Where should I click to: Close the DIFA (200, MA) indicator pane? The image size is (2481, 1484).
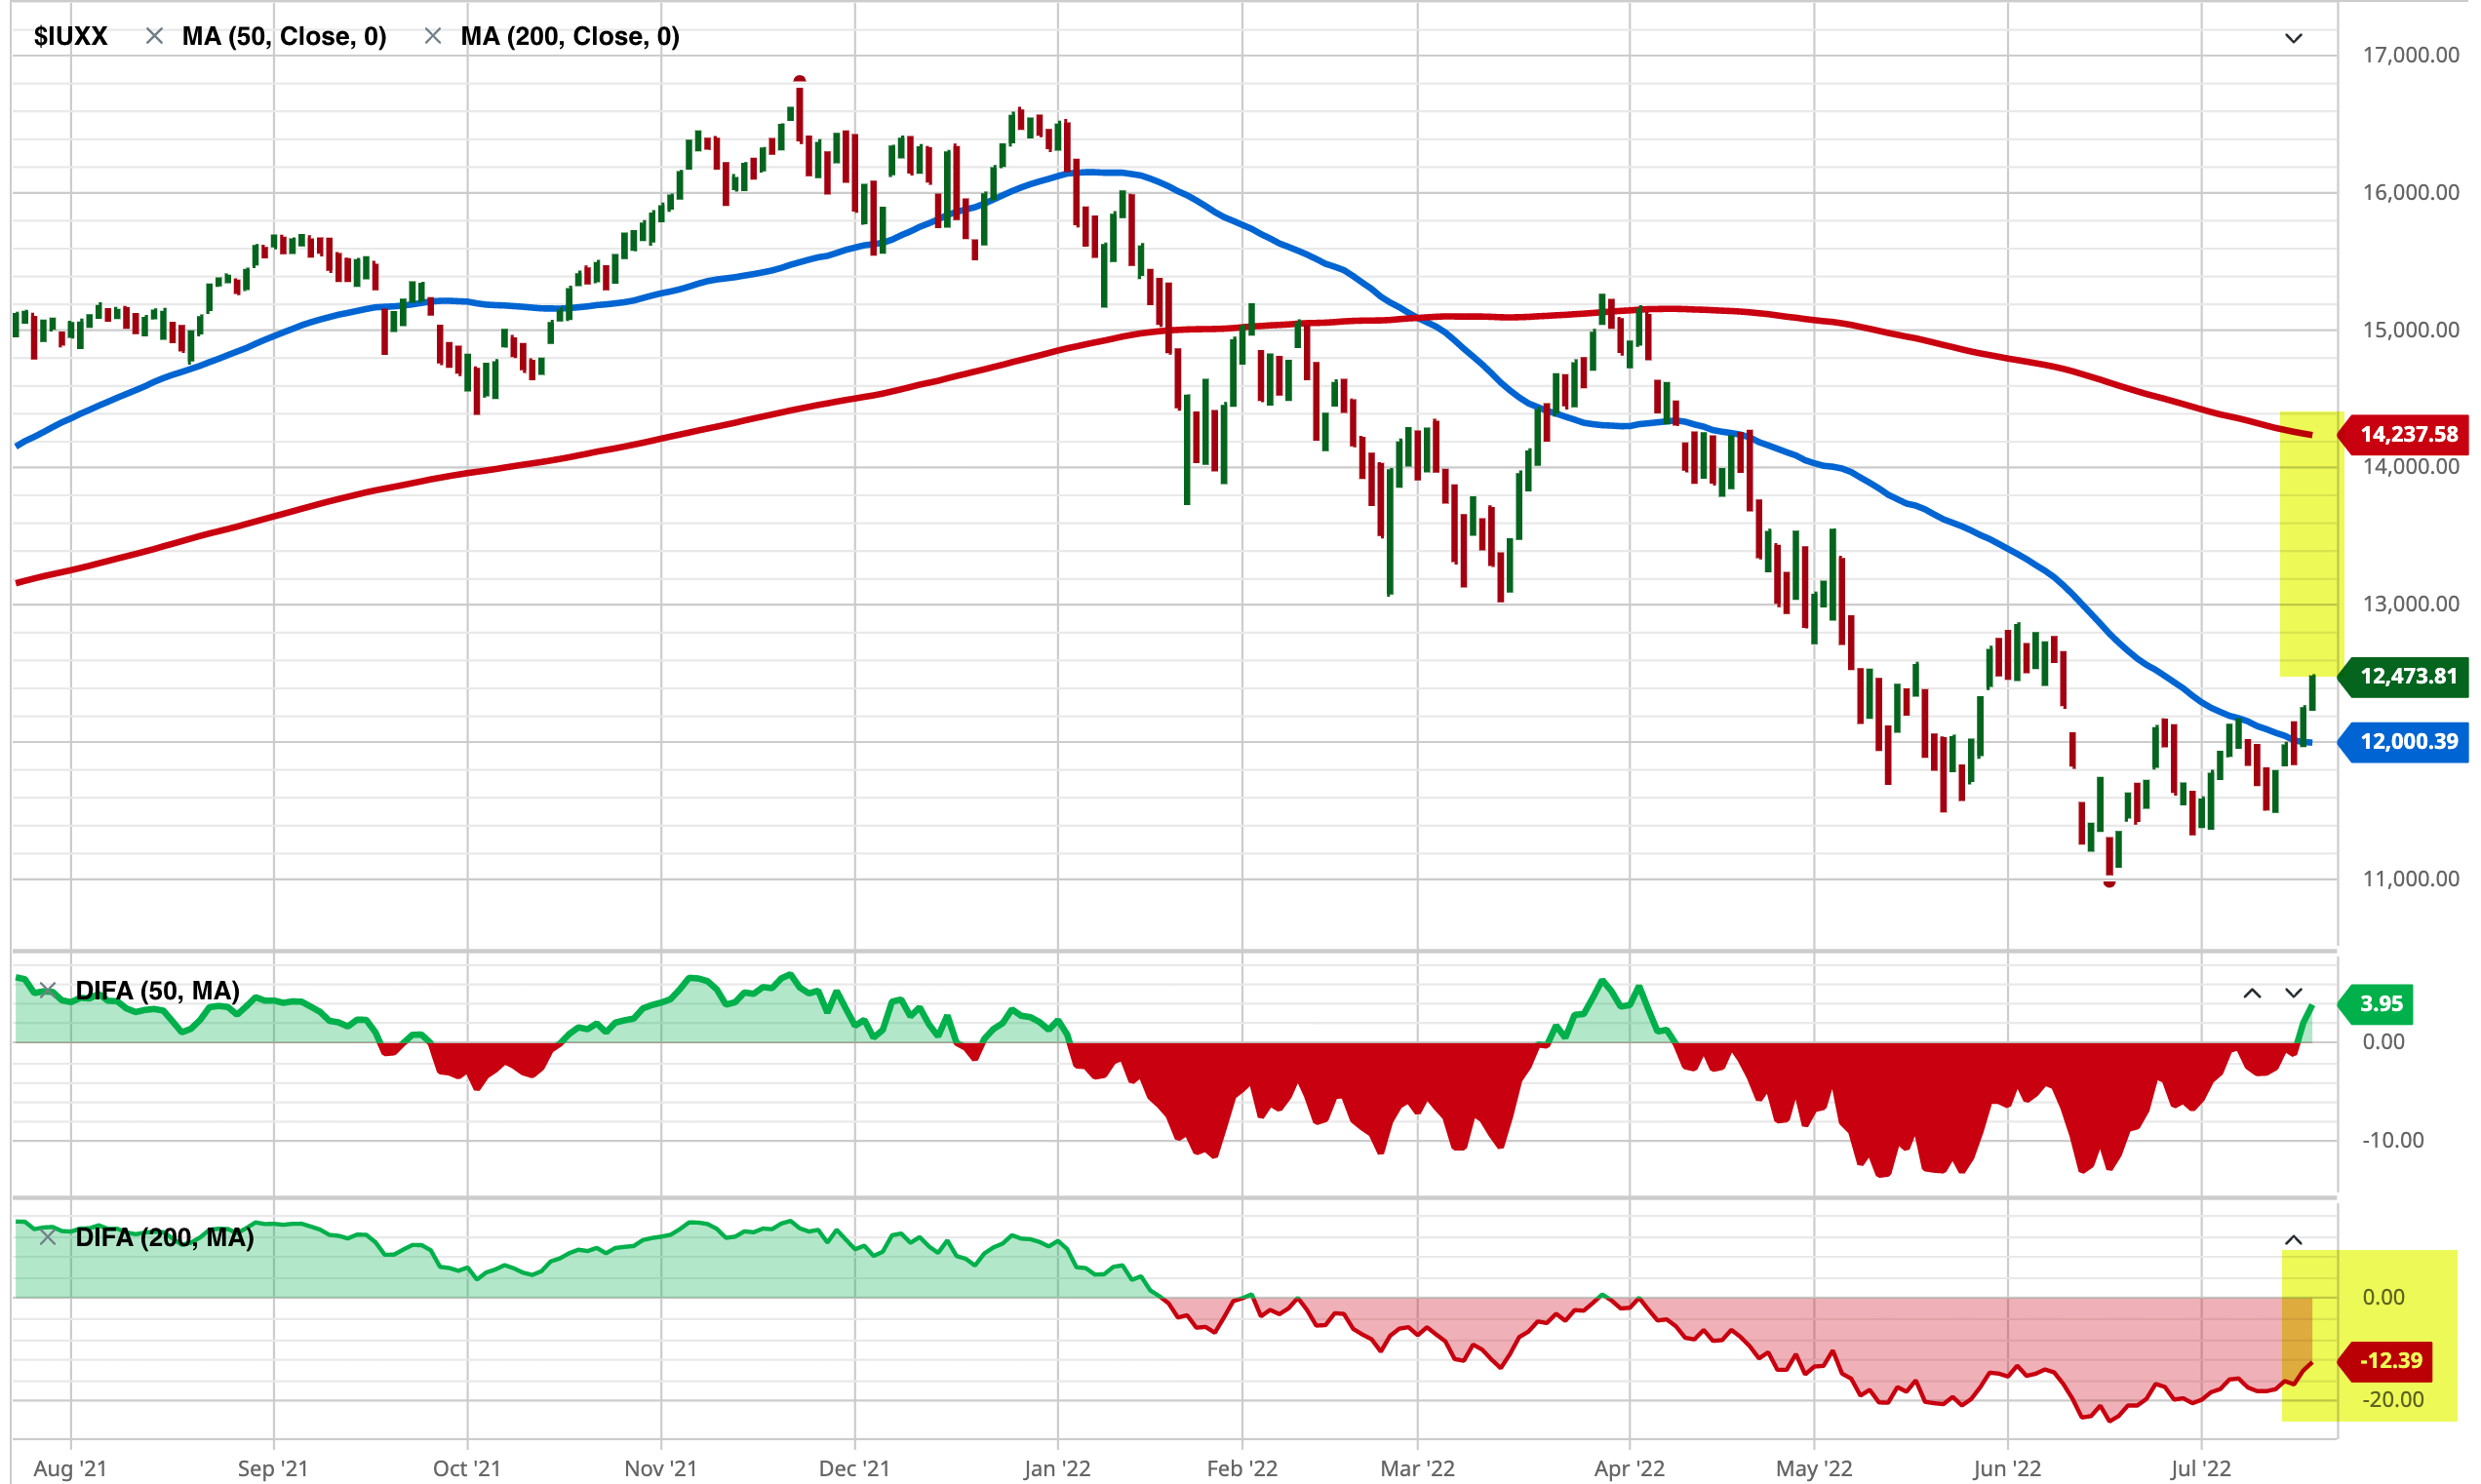pos(47,1238)
